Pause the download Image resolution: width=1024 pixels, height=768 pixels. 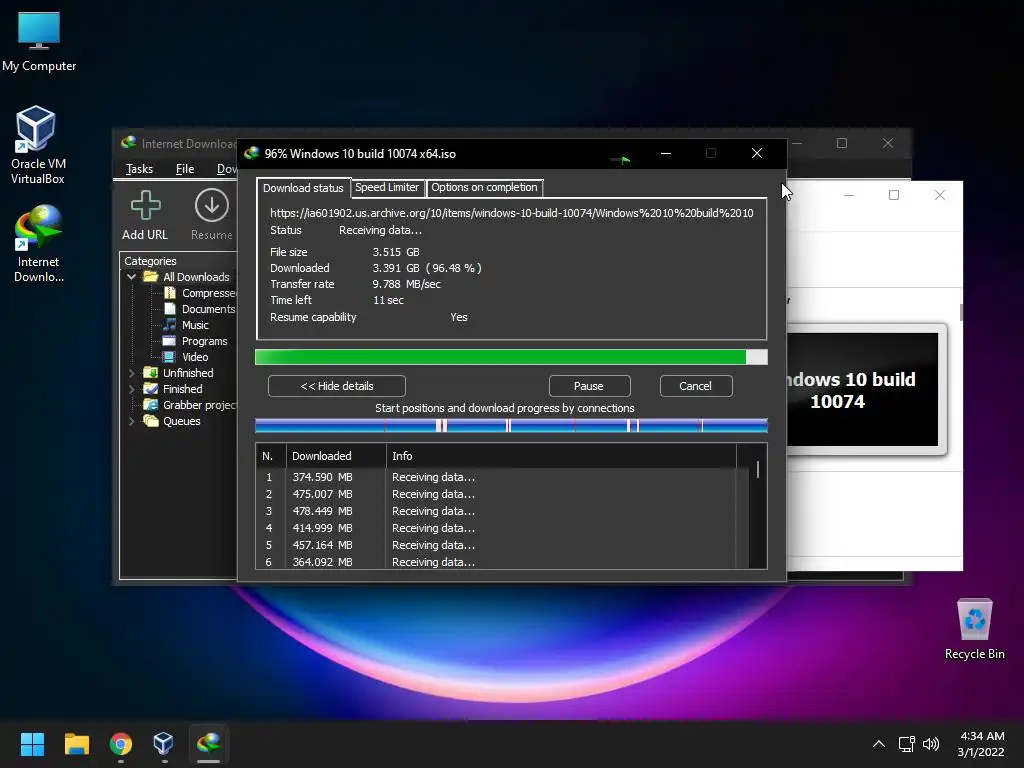click(x=589, y=386)
